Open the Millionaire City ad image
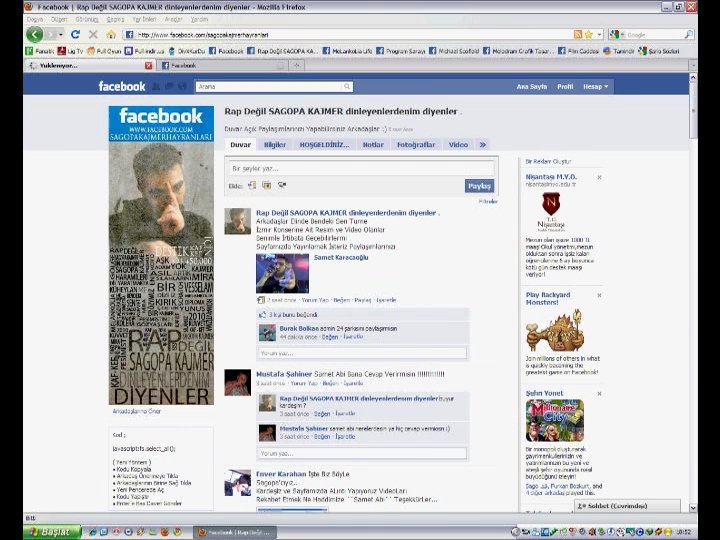The width and height of the screenshot is (720, 540). (x=555, y=420)
